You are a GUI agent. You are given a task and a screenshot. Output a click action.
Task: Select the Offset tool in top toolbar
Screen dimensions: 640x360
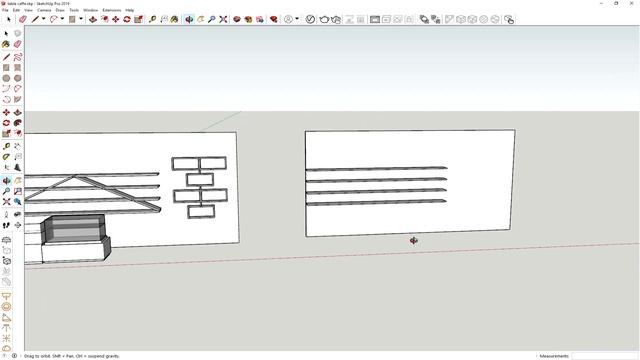pos(104,19)
